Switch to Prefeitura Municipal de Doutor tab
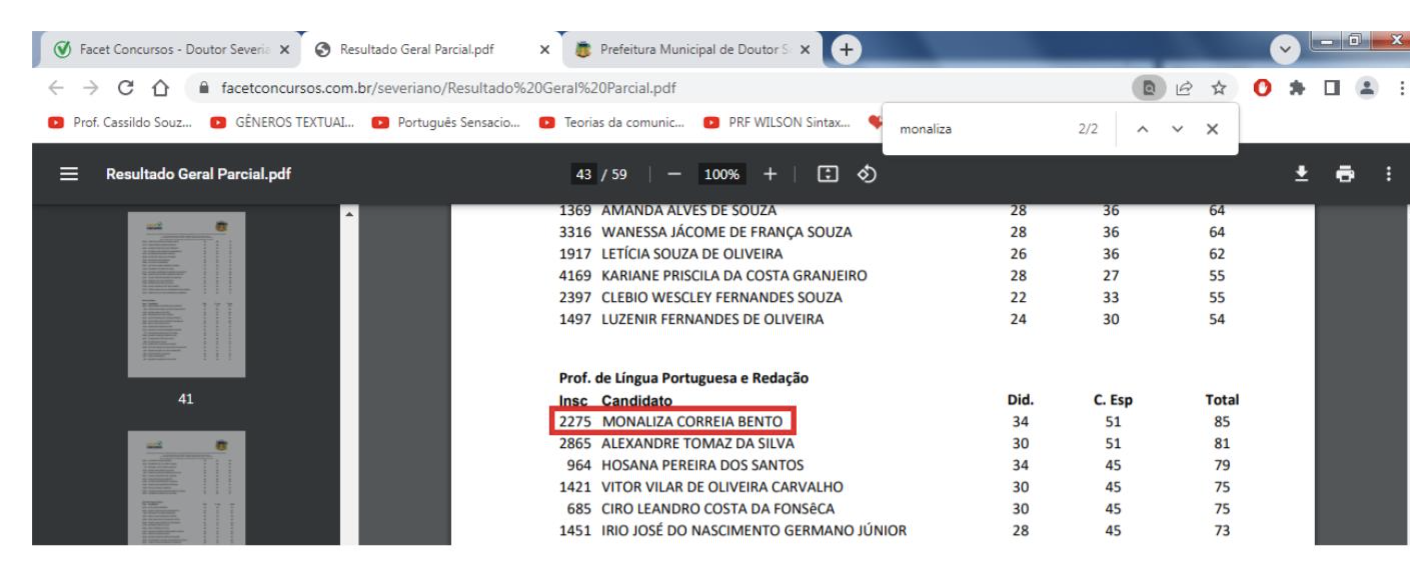Viewport: 1410px width, 578px height. pos(690,49)
